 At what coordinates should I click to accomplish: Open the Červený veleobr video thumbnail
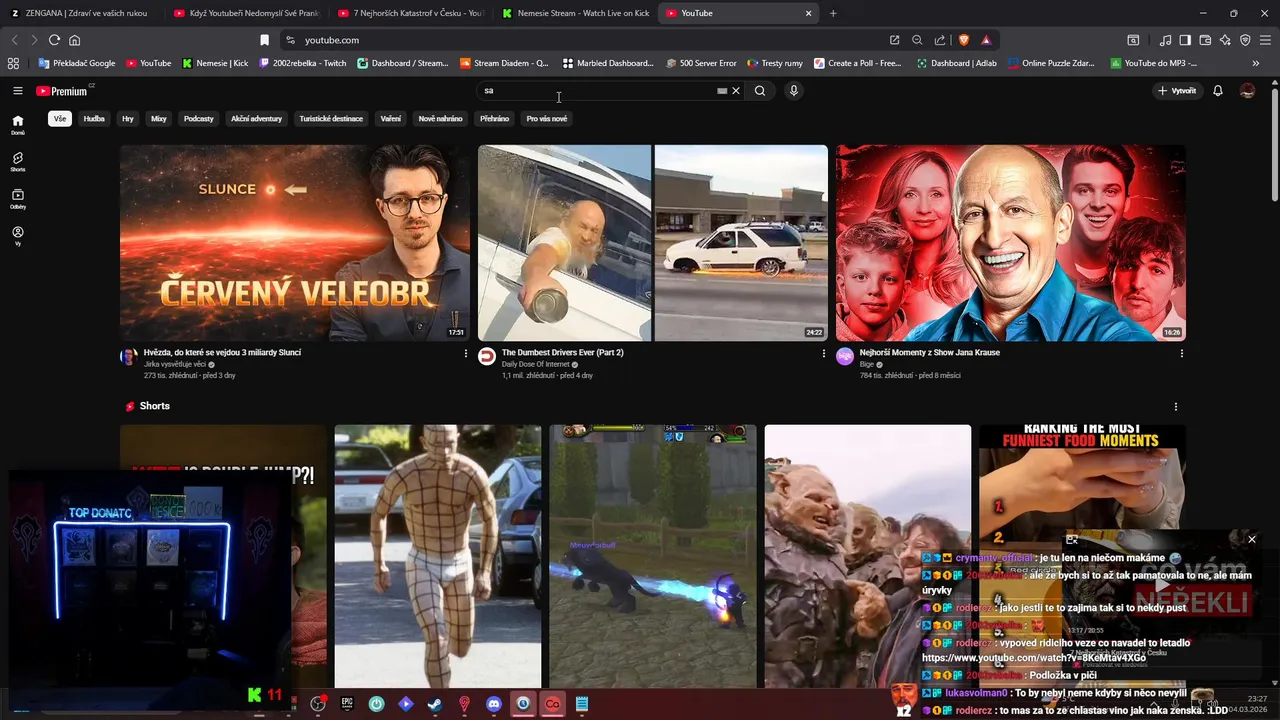(x=294, y=243)
